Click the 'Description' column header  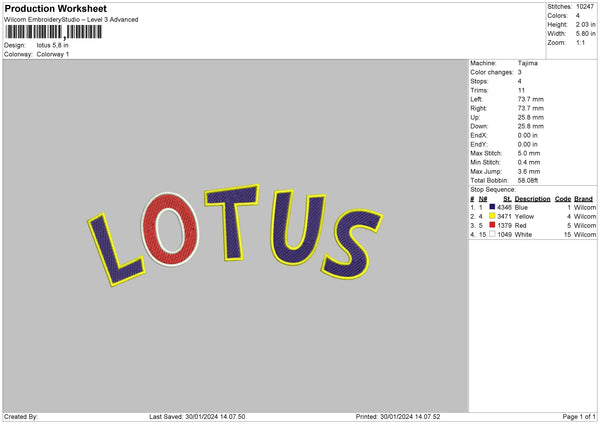point(532,199)
